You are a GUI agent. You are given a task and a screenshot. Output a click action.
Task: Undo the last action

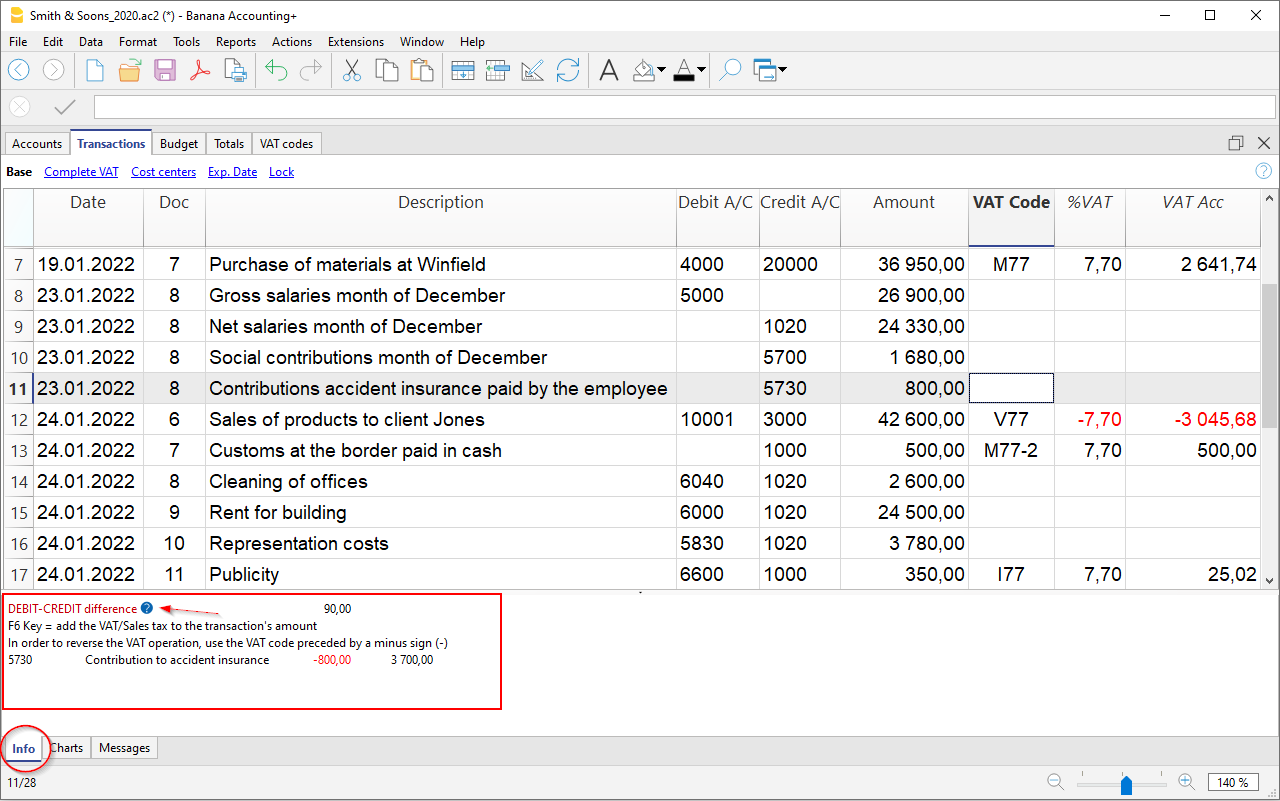click(276, 70)
